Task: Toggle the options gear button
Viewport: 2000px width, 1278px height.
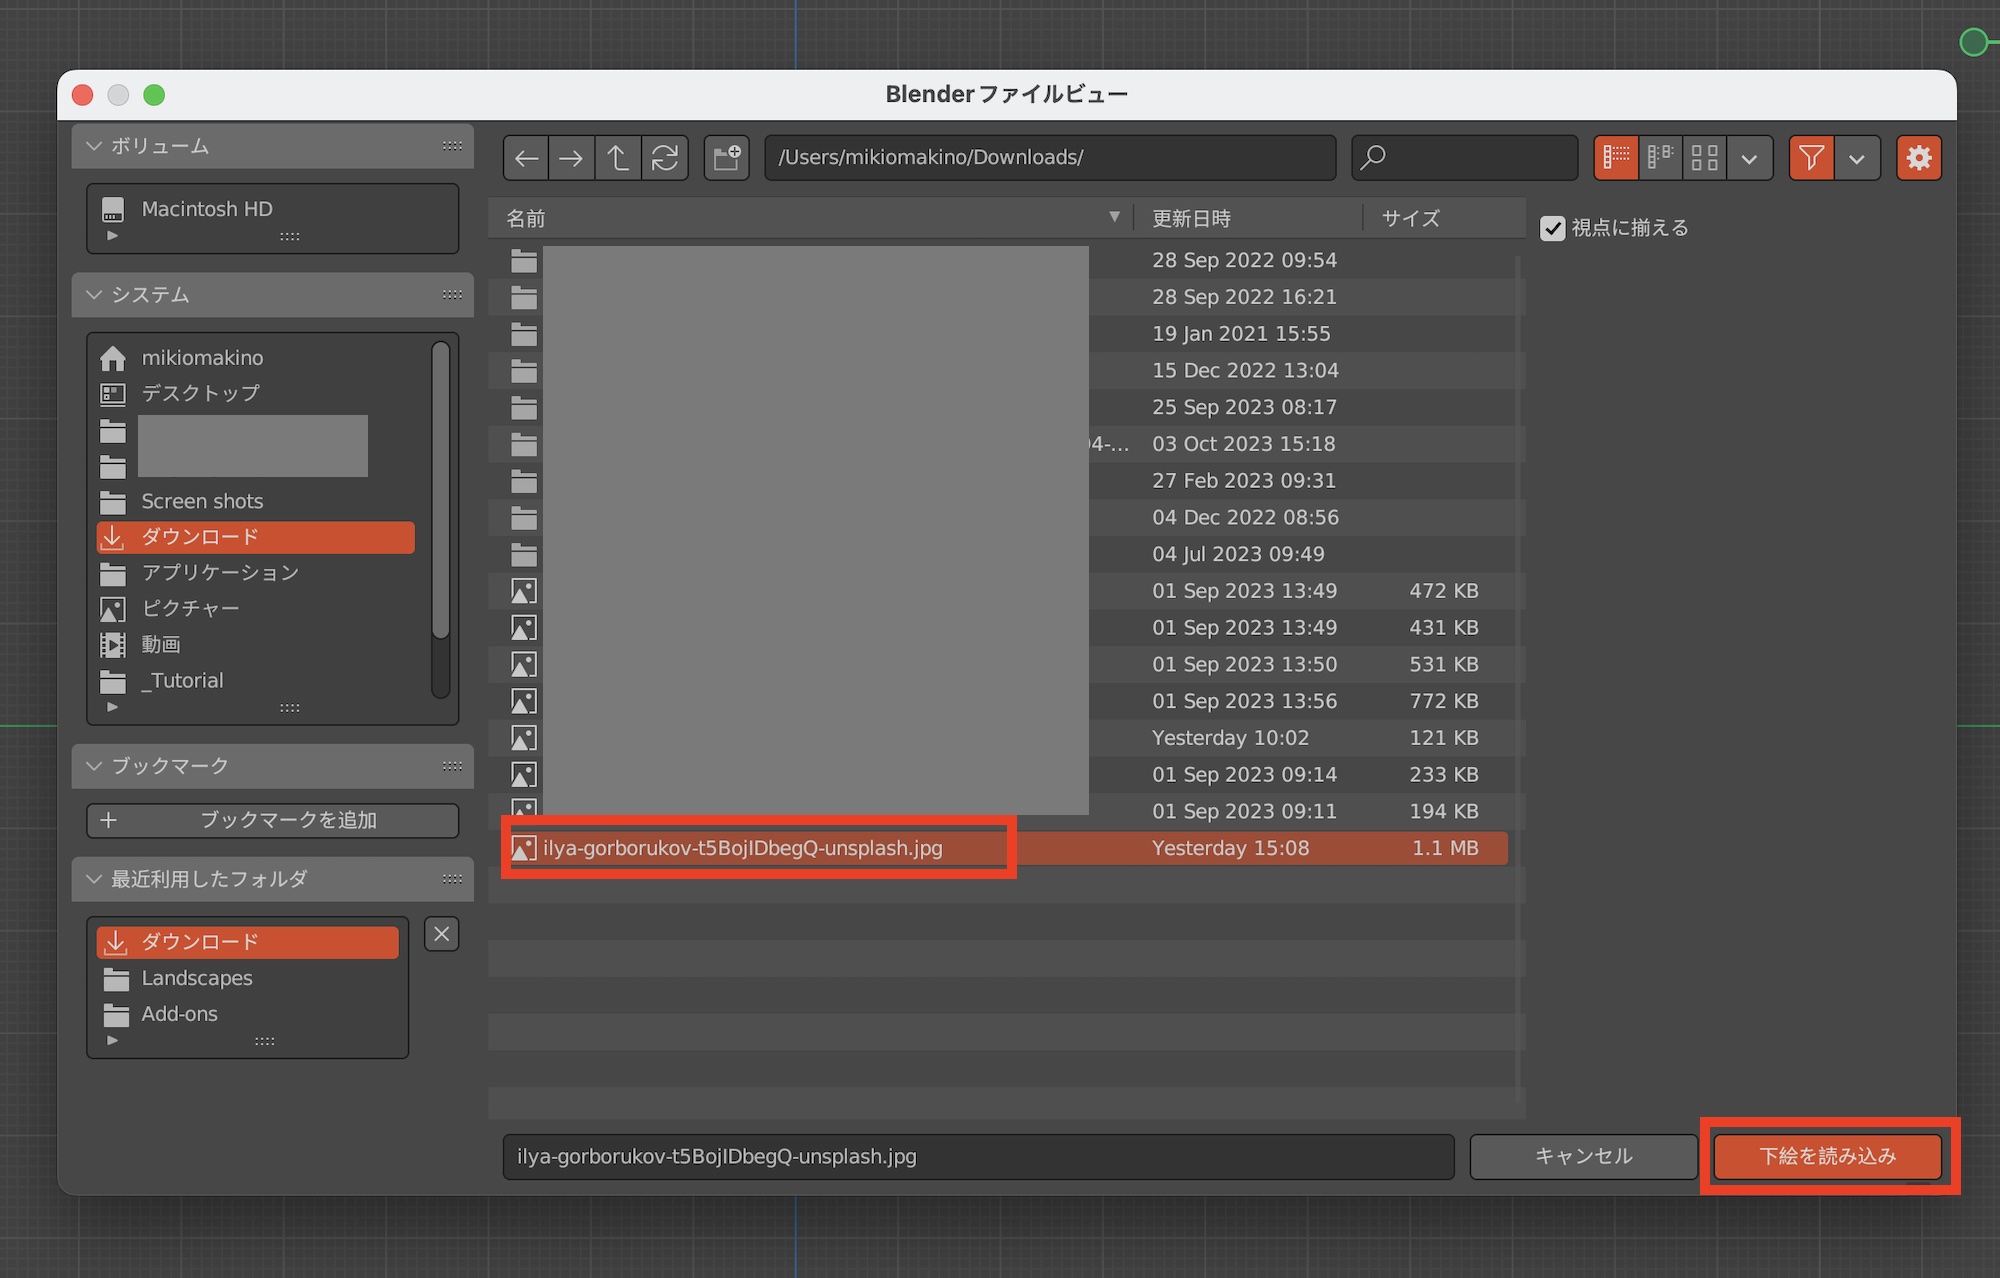Action: 1918,158
